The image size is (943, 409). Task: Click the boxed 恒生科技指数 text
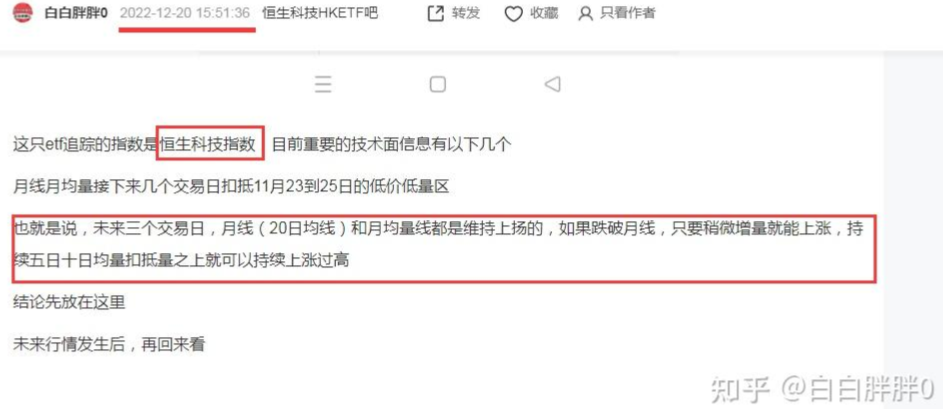point(208,145)
